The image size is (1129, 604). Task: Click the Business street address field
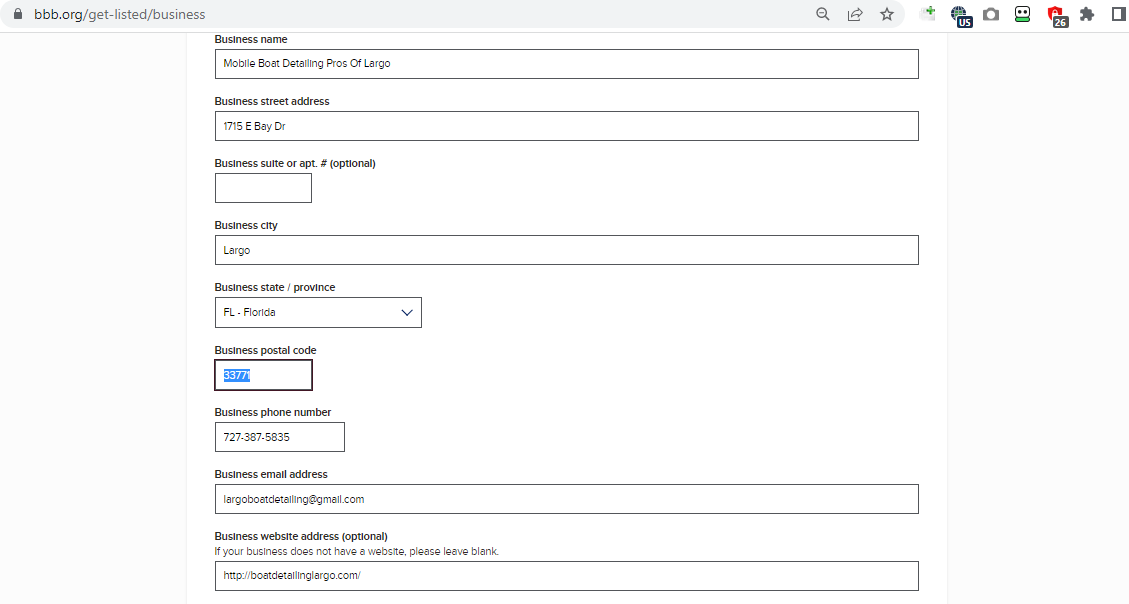tap(567, 126)
